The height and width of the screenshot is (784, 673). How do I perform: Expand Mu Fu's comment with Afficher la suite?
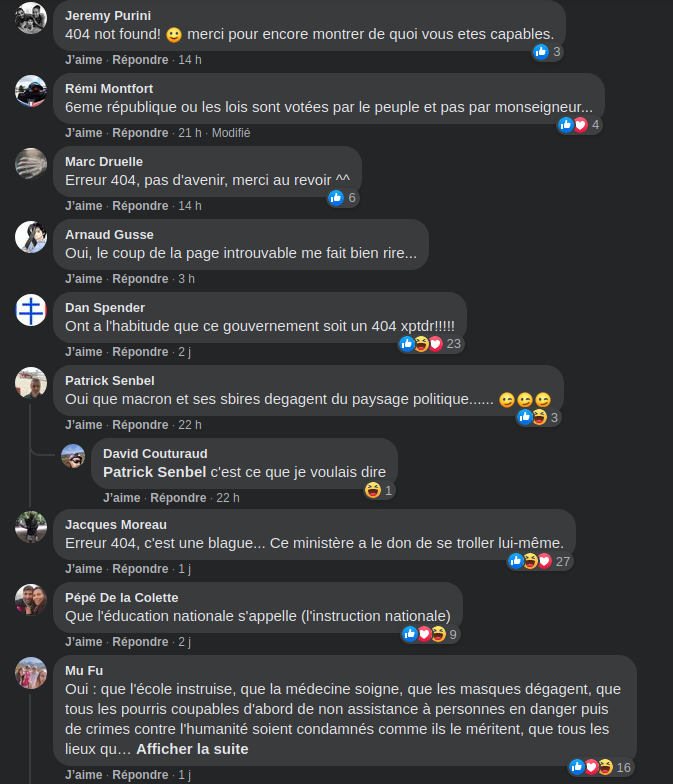[x=192, y=749]
